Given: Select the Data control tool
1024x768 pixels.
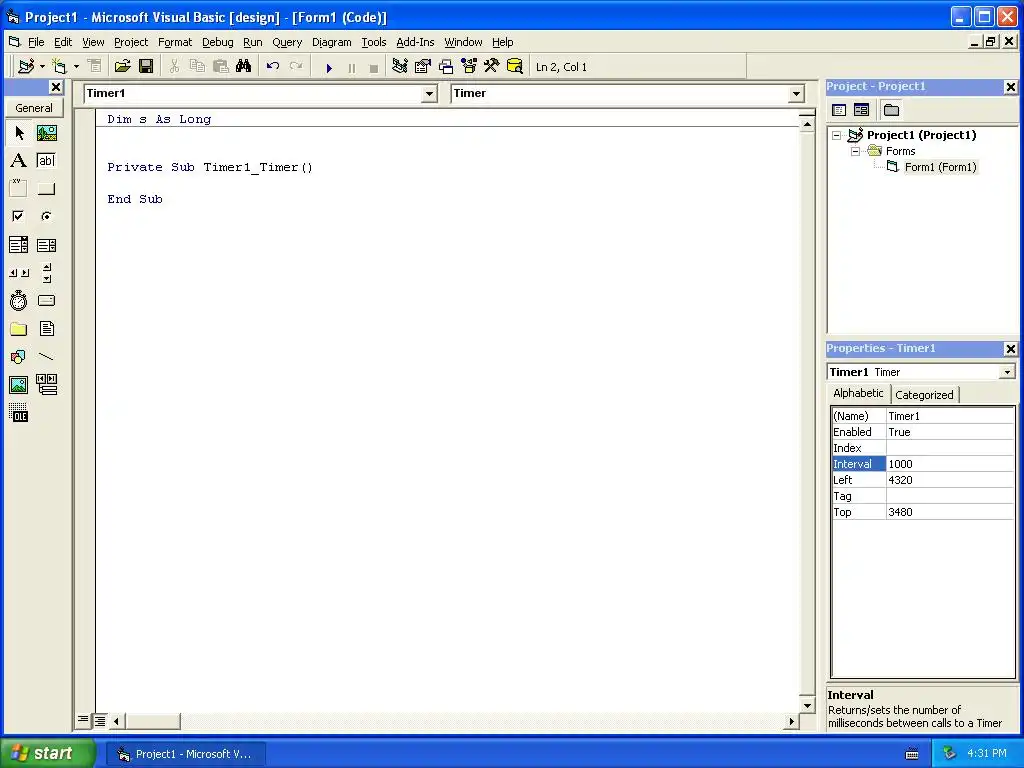Looking at the screenshot, I should click(x=46, y=385).
